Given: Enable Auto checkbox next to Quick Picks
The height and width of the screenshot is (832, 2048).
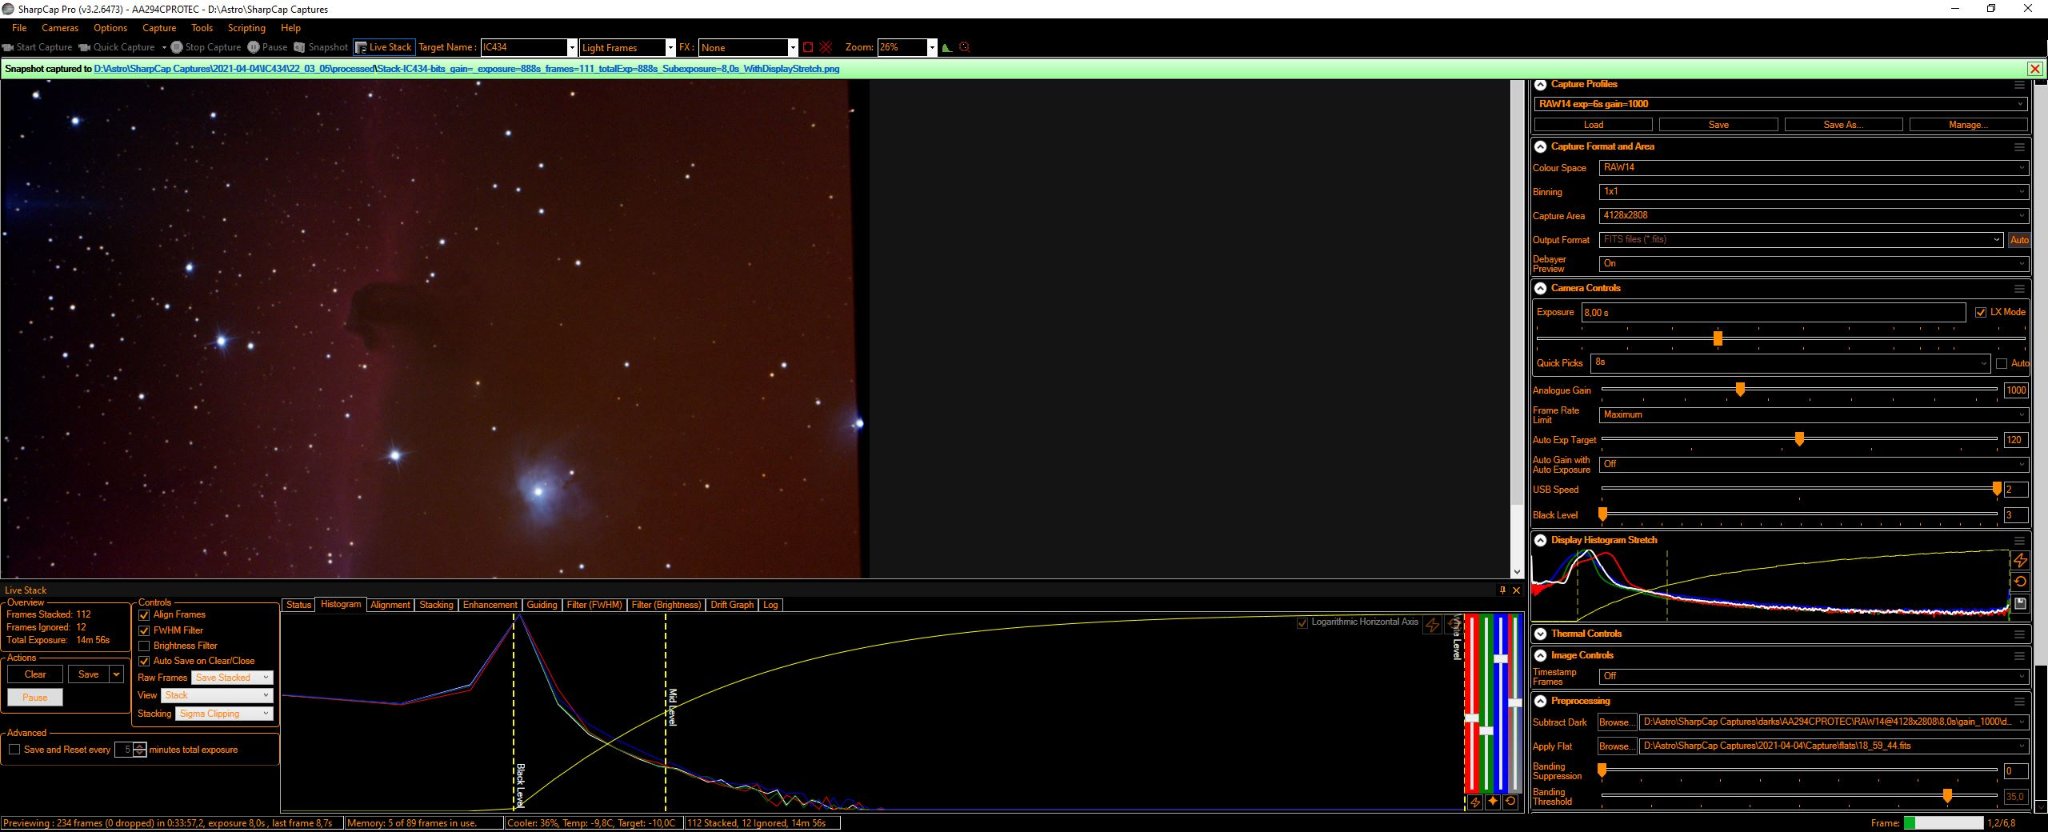Looking at the screenshot, I should click(2001, 363).
